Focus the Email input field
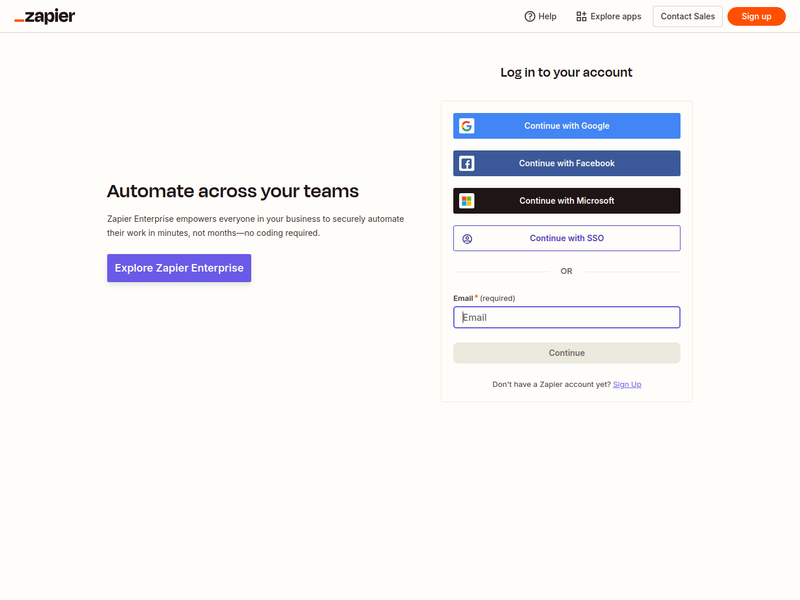Screen dimensions: 800x600 pyautogui.click(x=566, y=317)
